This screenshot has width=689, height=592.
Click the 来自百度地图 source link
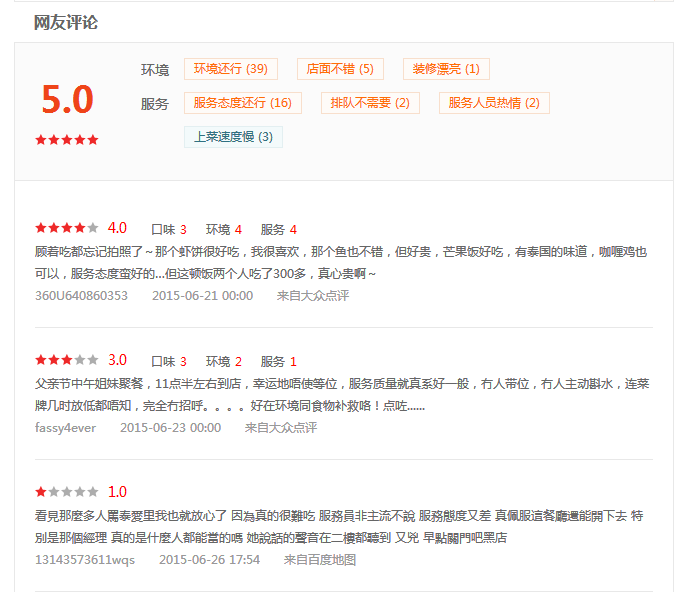[x=320, y=559]
